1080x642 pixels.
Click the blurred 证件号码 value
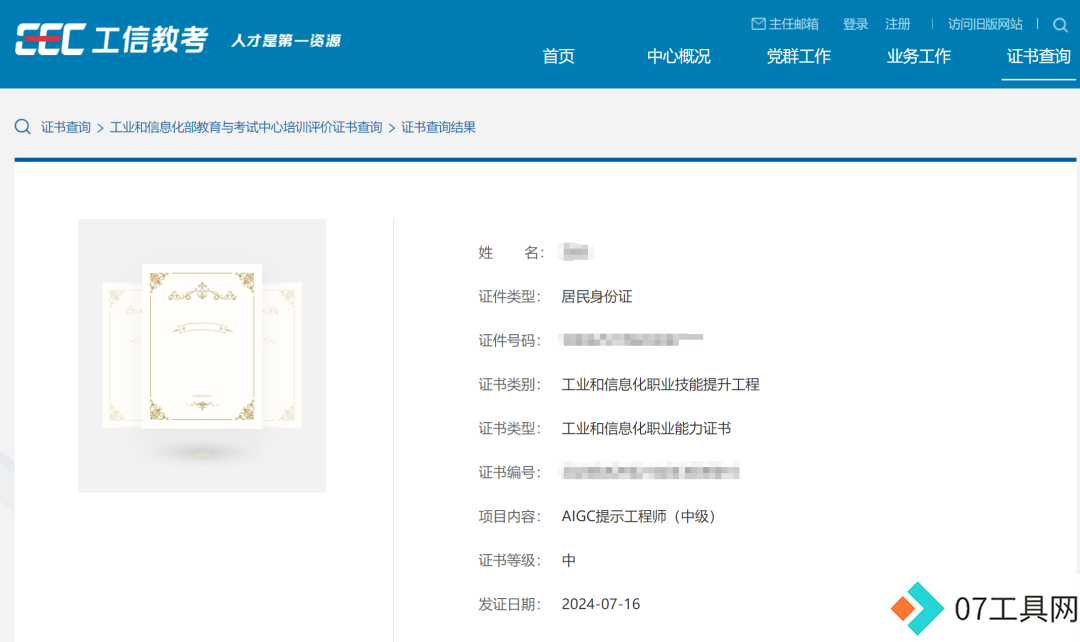[x=632, y=340]
